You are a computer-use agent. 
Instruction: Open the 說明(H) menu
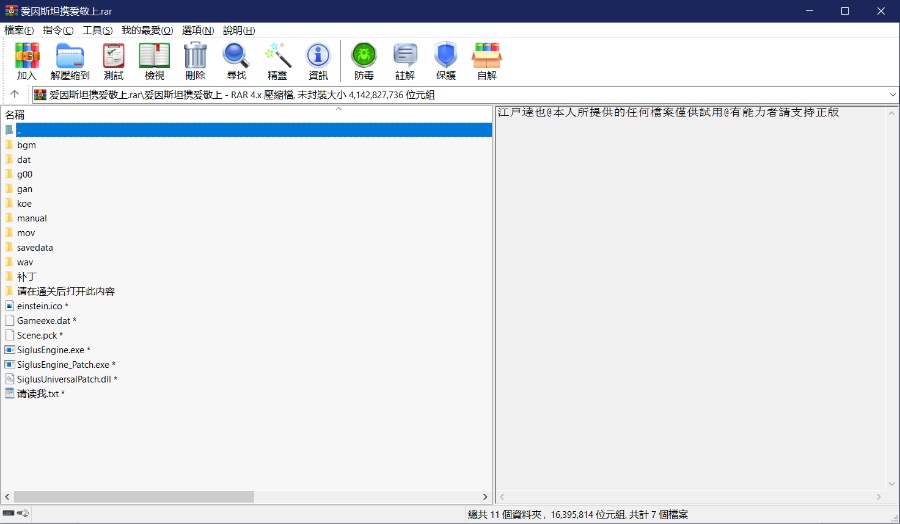[x=239, y=30]
